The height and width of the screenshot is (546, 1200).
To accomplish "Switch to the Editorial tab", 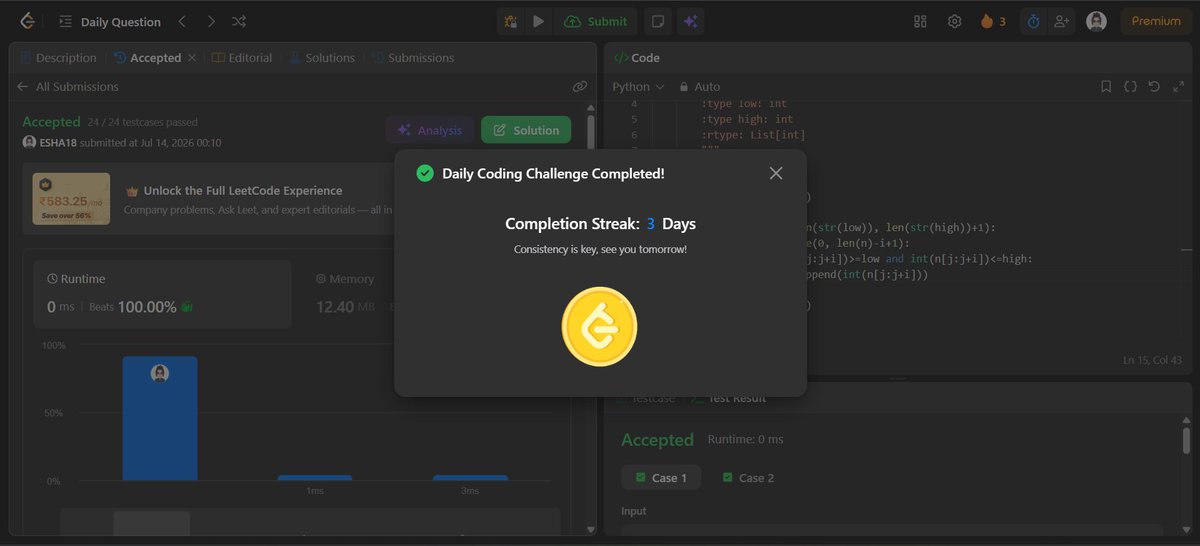I will [242, 58].
